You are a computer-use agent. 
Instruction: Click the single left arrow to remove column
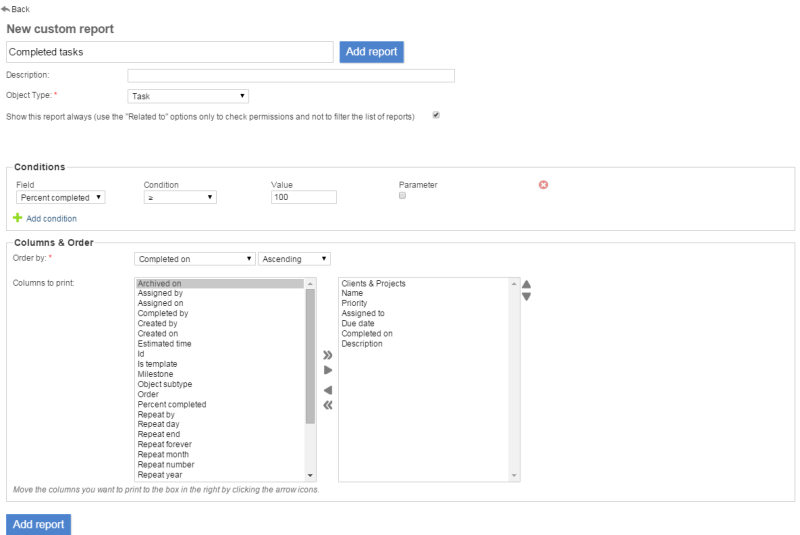click(327, 390)
